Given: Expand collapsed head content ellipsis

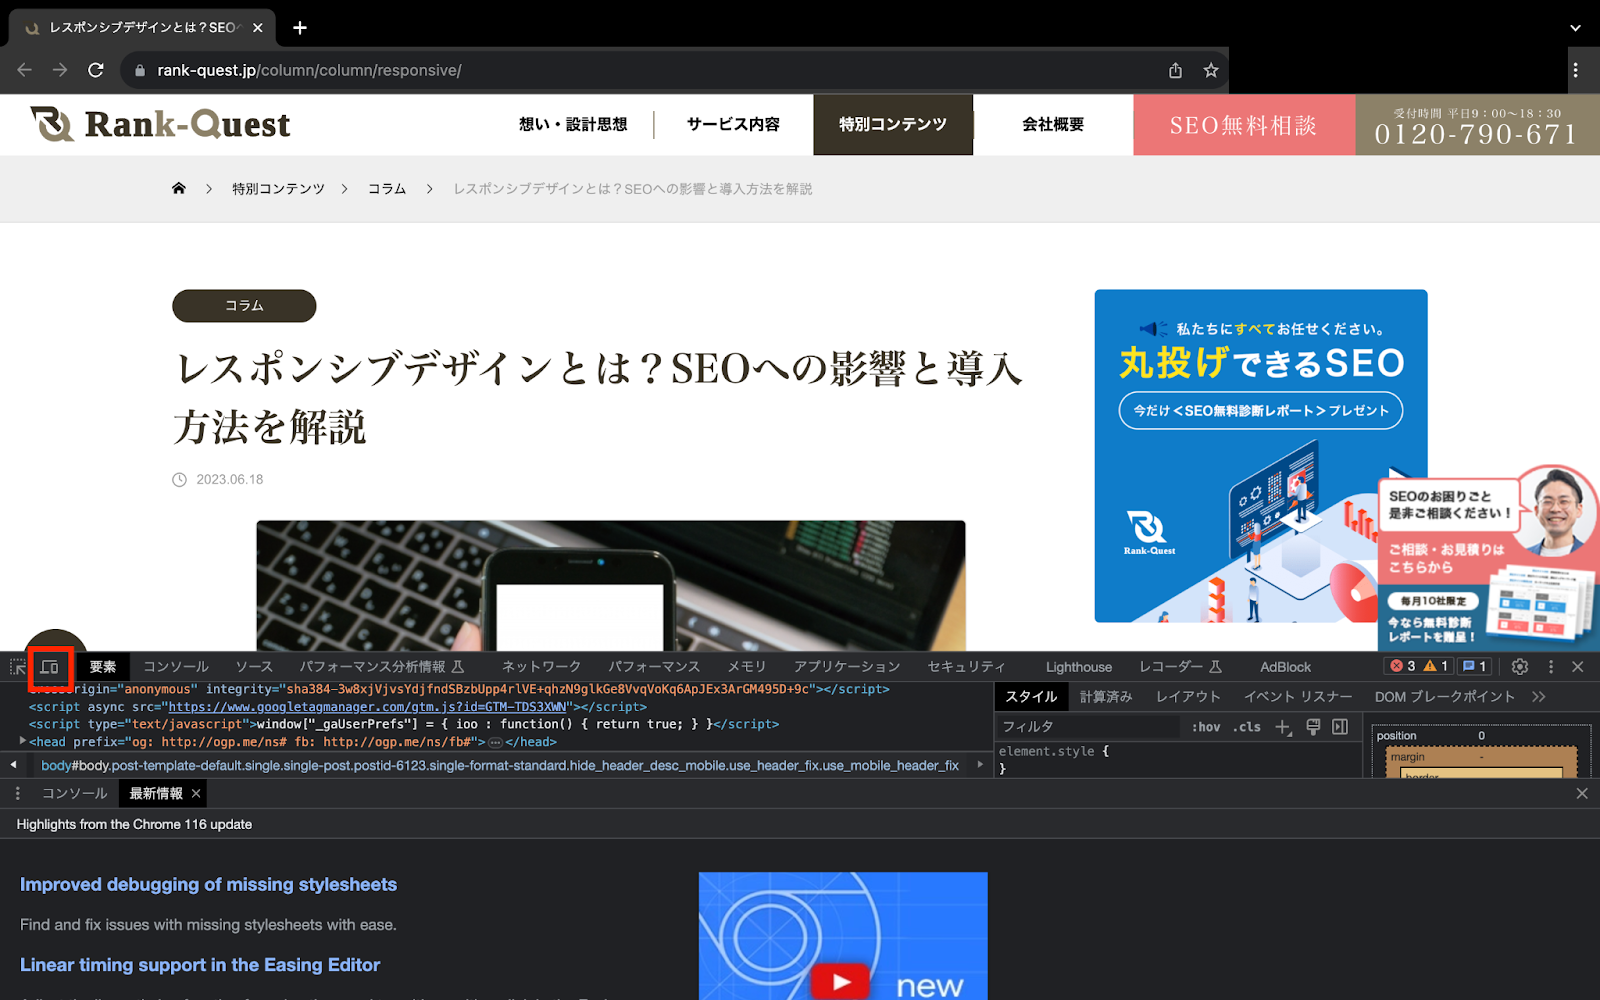Looking at the screenshot, I should coord(495,742).
